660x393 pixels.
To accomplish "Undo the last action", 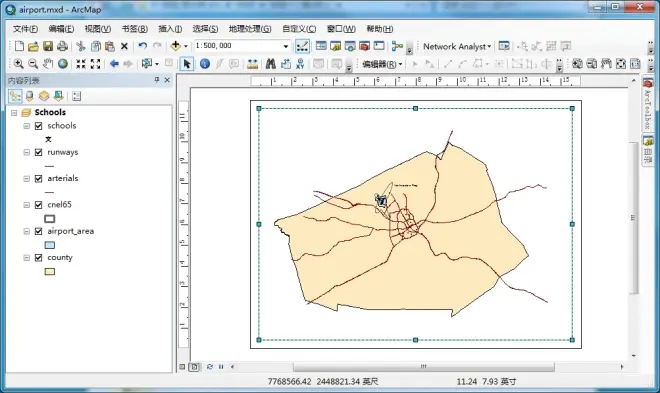I will click(143, 46).
